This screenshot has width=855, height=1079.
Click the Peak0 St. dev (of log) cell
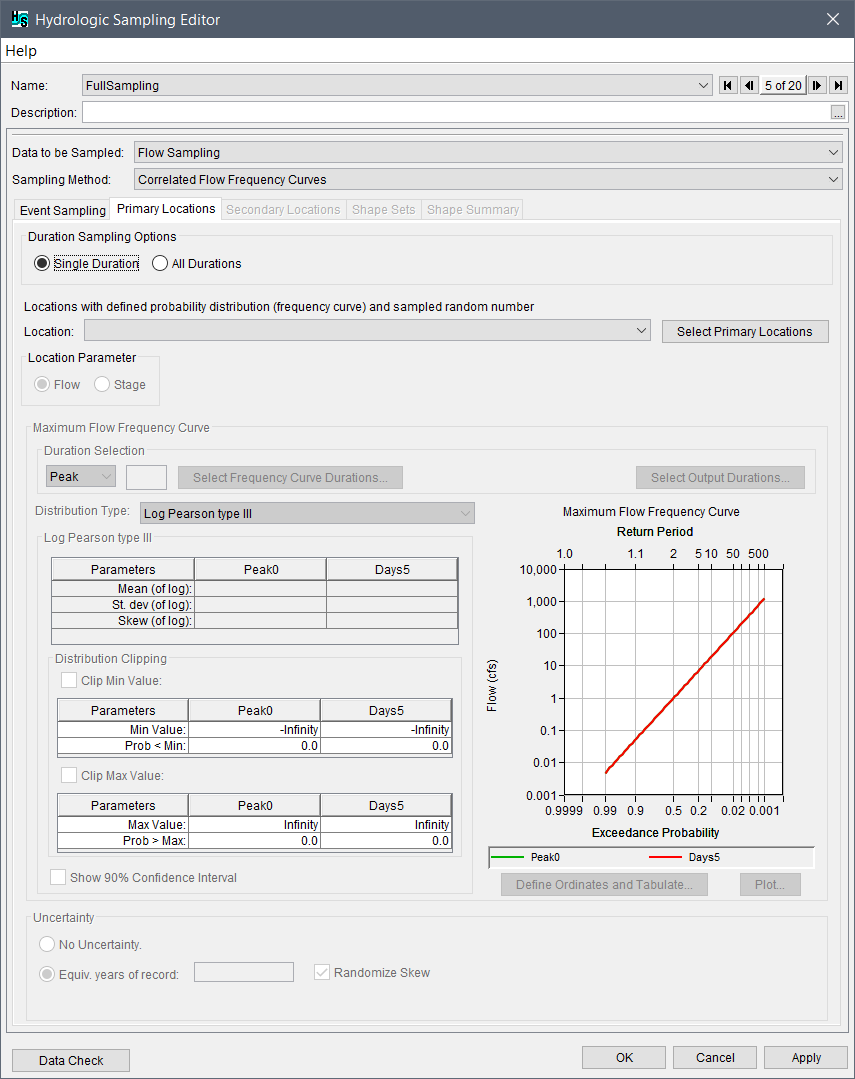coord(260,605)
